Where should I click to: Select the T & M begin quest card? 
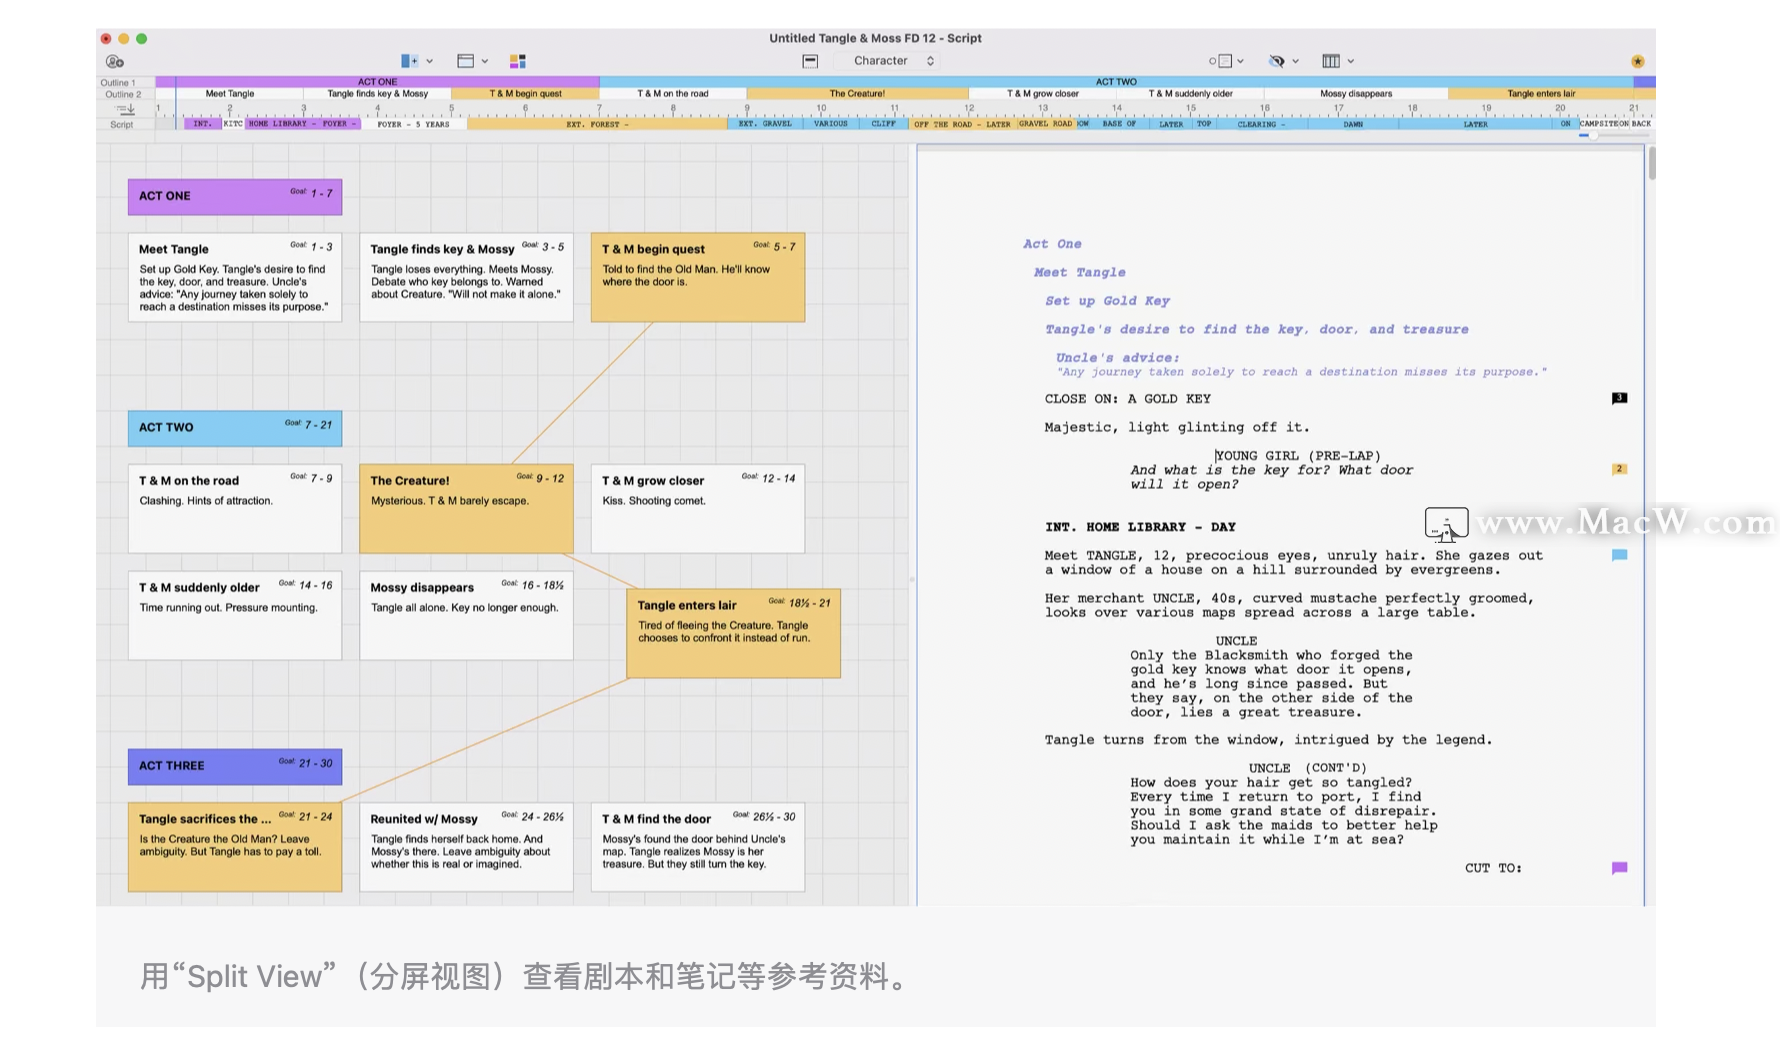coord(698,277)
